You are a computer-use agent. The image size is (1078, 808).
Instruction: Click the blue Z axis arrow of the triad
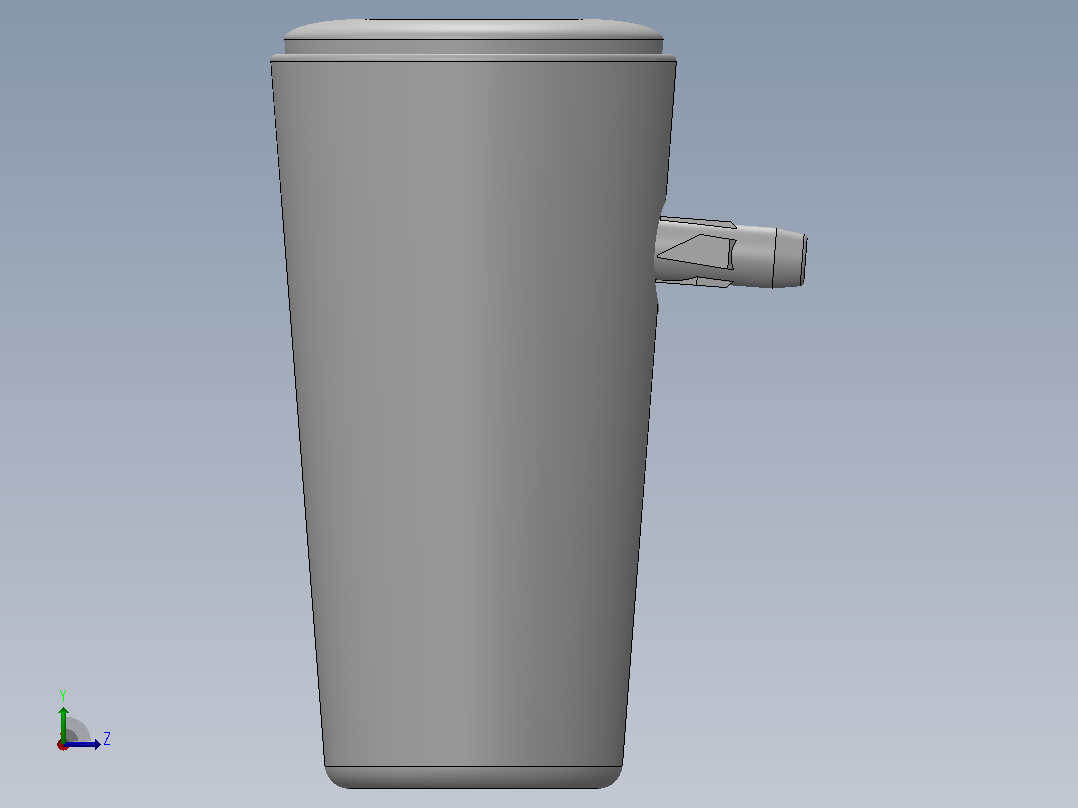pos(82,744)
